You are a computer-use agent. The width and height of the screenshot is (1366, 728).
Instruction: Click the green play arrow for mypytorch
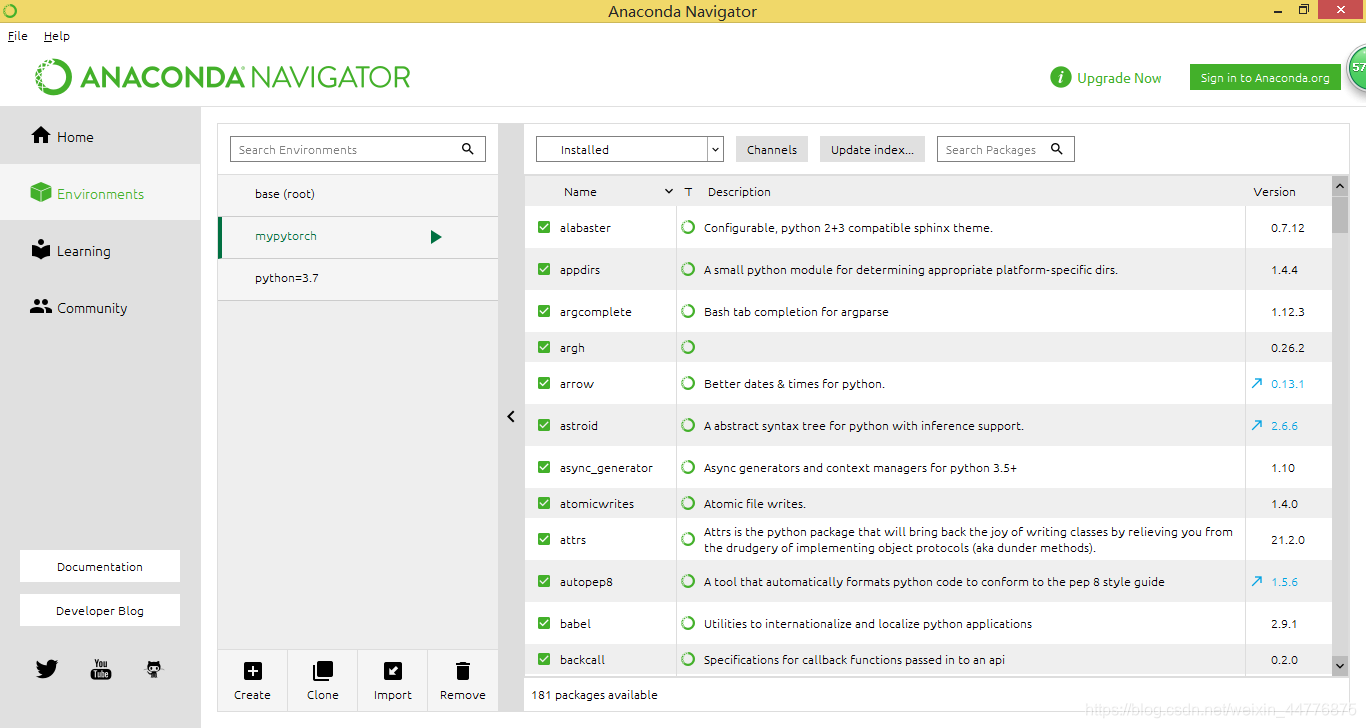click(436, 237)
